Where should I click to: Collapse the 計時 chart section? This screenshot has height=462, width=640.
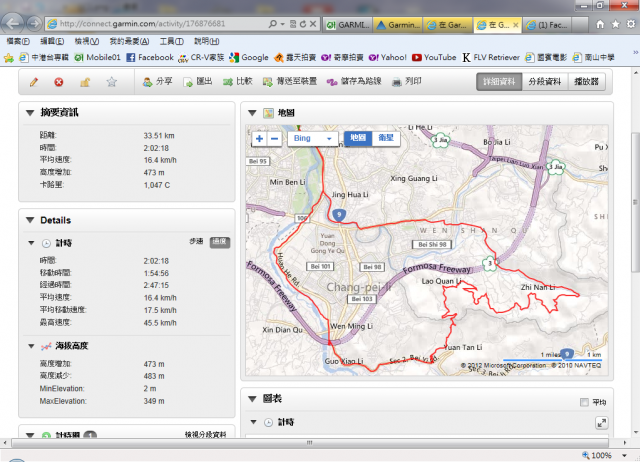[253, 422]
